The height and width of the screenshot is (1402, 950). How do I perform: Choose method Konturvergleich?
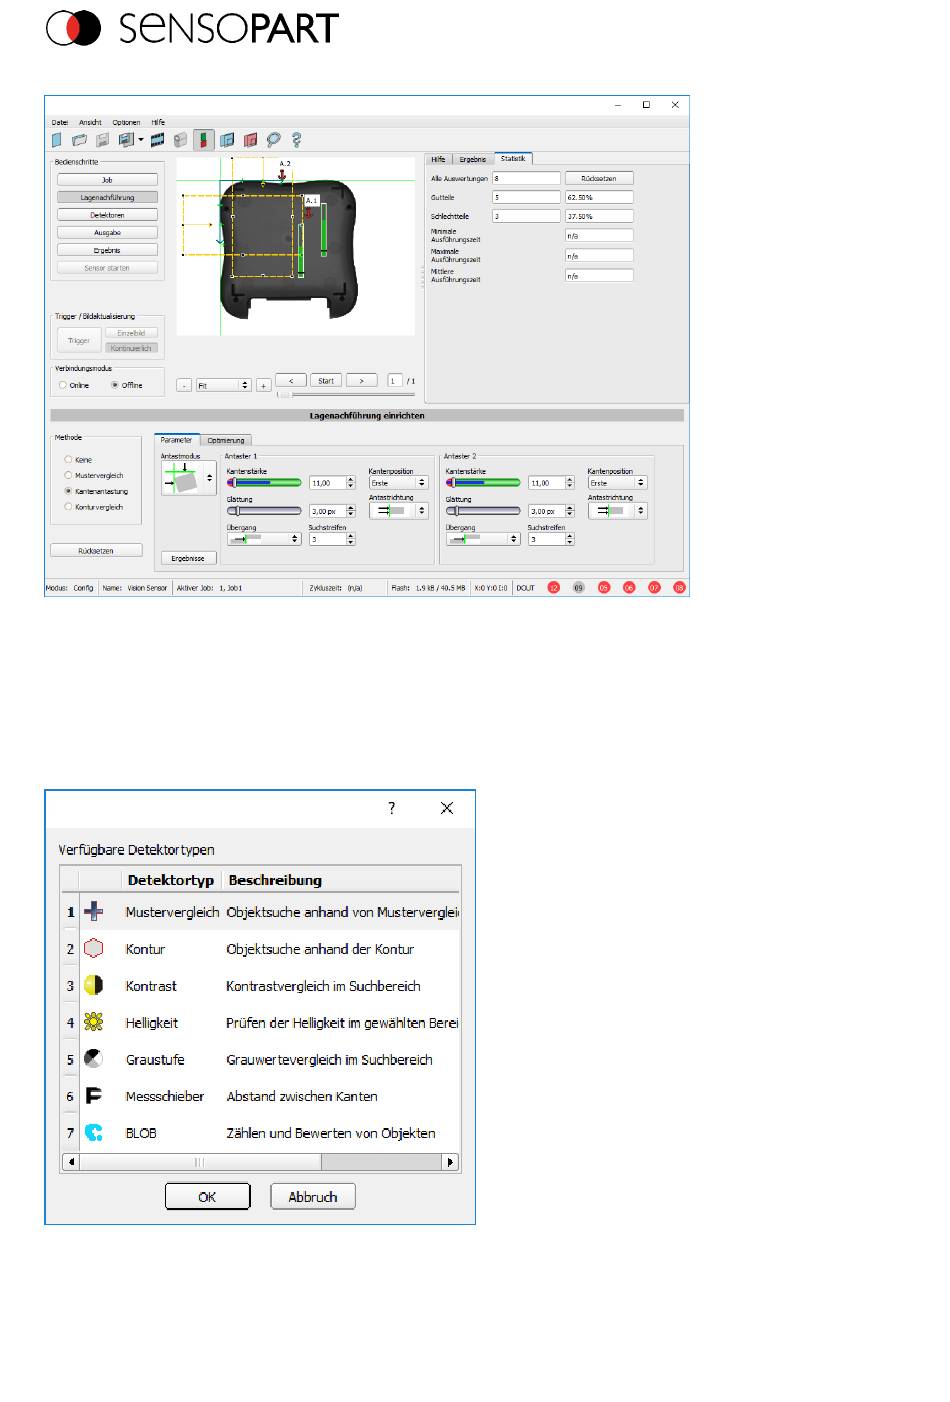pos(68,507)
